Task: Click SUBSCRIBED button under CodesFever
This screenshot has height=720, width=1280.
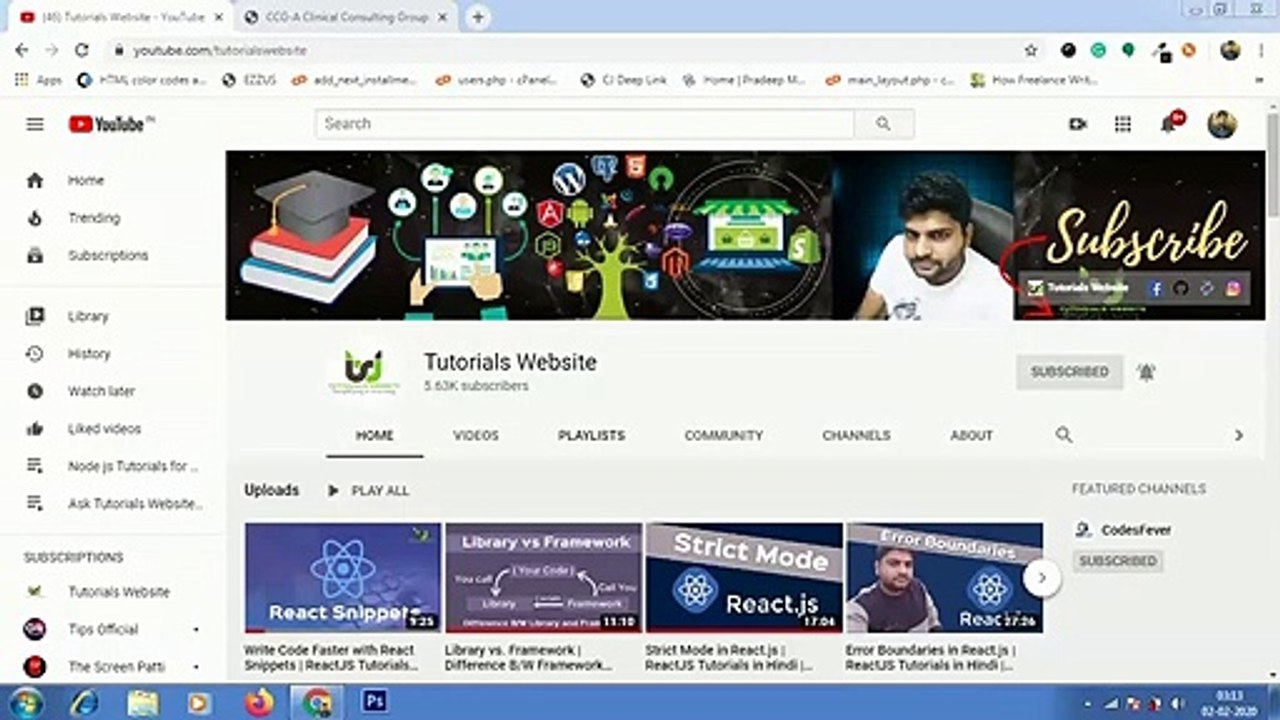Action: [x=1118, y=561]
